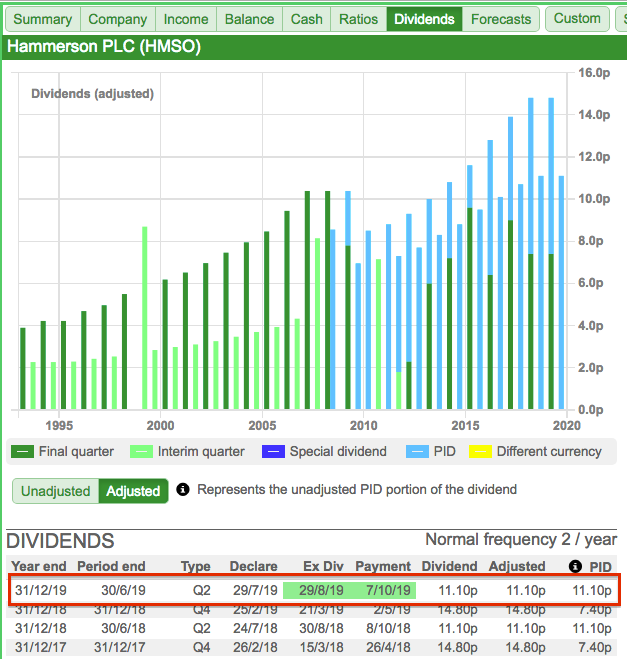This screenshot has width=627, height=659.
Task: Switch chart to Unadjusted dividends
Action: (55, 491)
